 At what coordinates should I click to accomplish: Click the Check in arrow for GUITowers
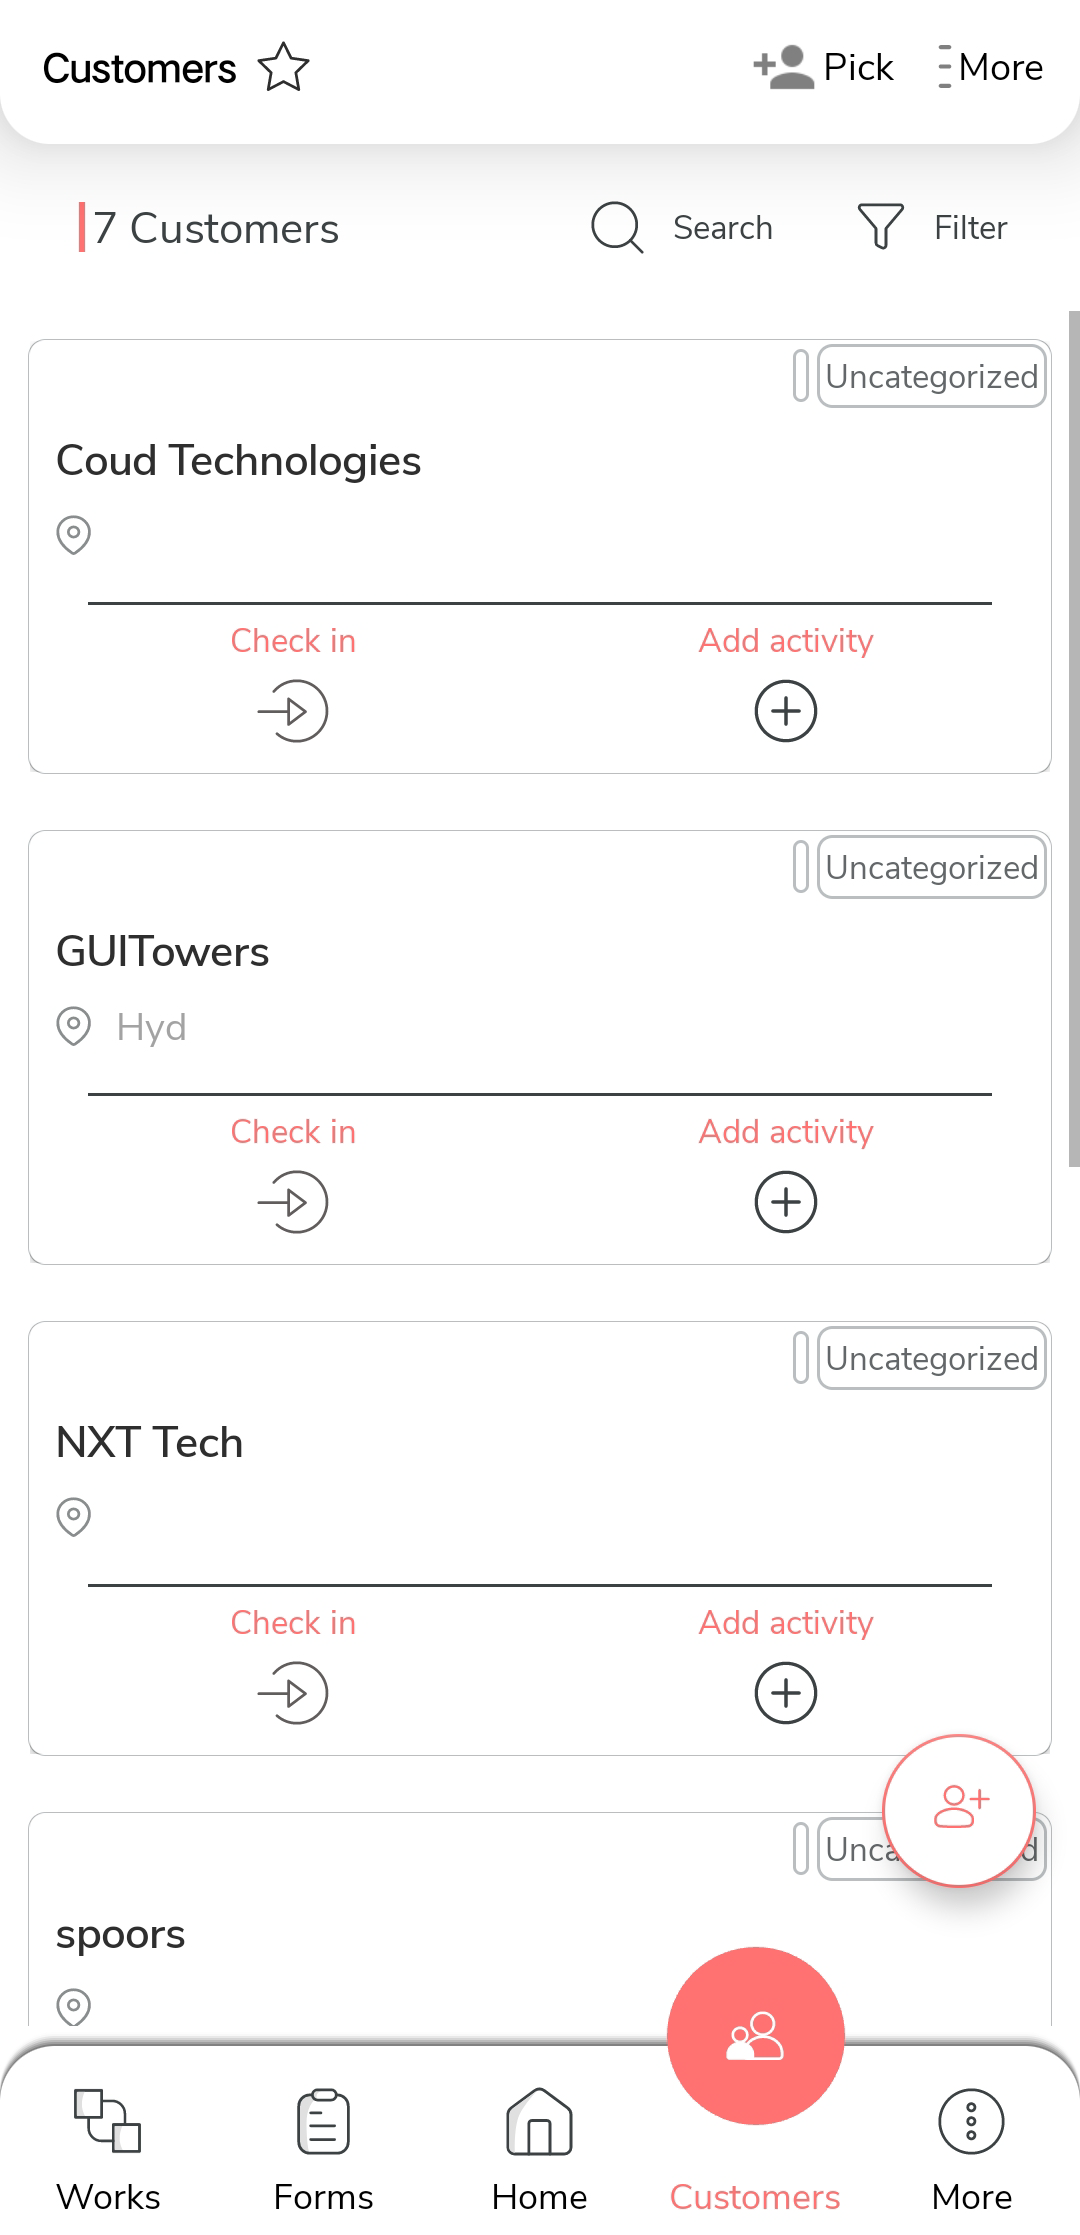point(293,1201)
